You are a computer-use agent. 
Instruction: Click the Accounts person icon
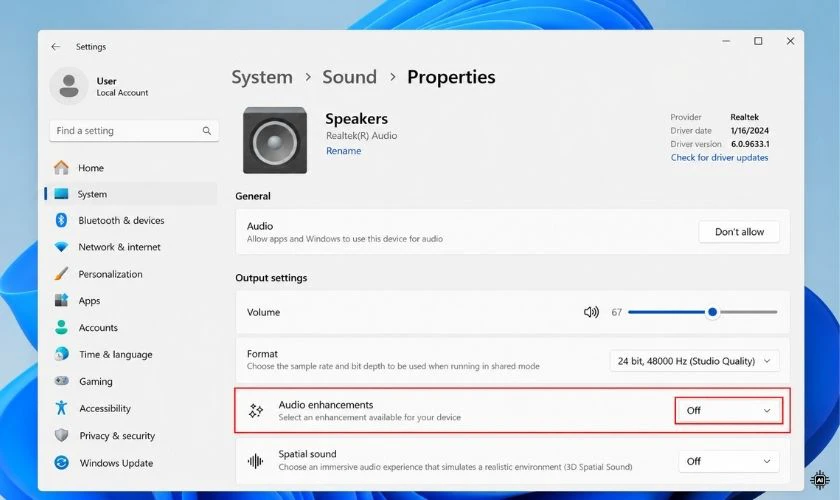point(62,327)
